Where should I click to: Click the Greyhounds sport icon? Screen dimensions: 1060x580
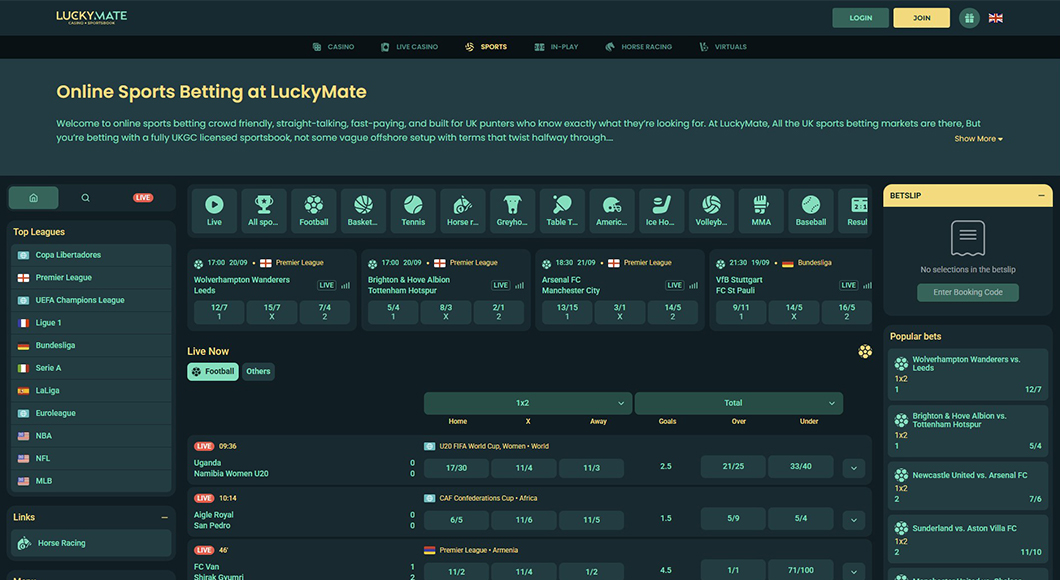(512, 210)
